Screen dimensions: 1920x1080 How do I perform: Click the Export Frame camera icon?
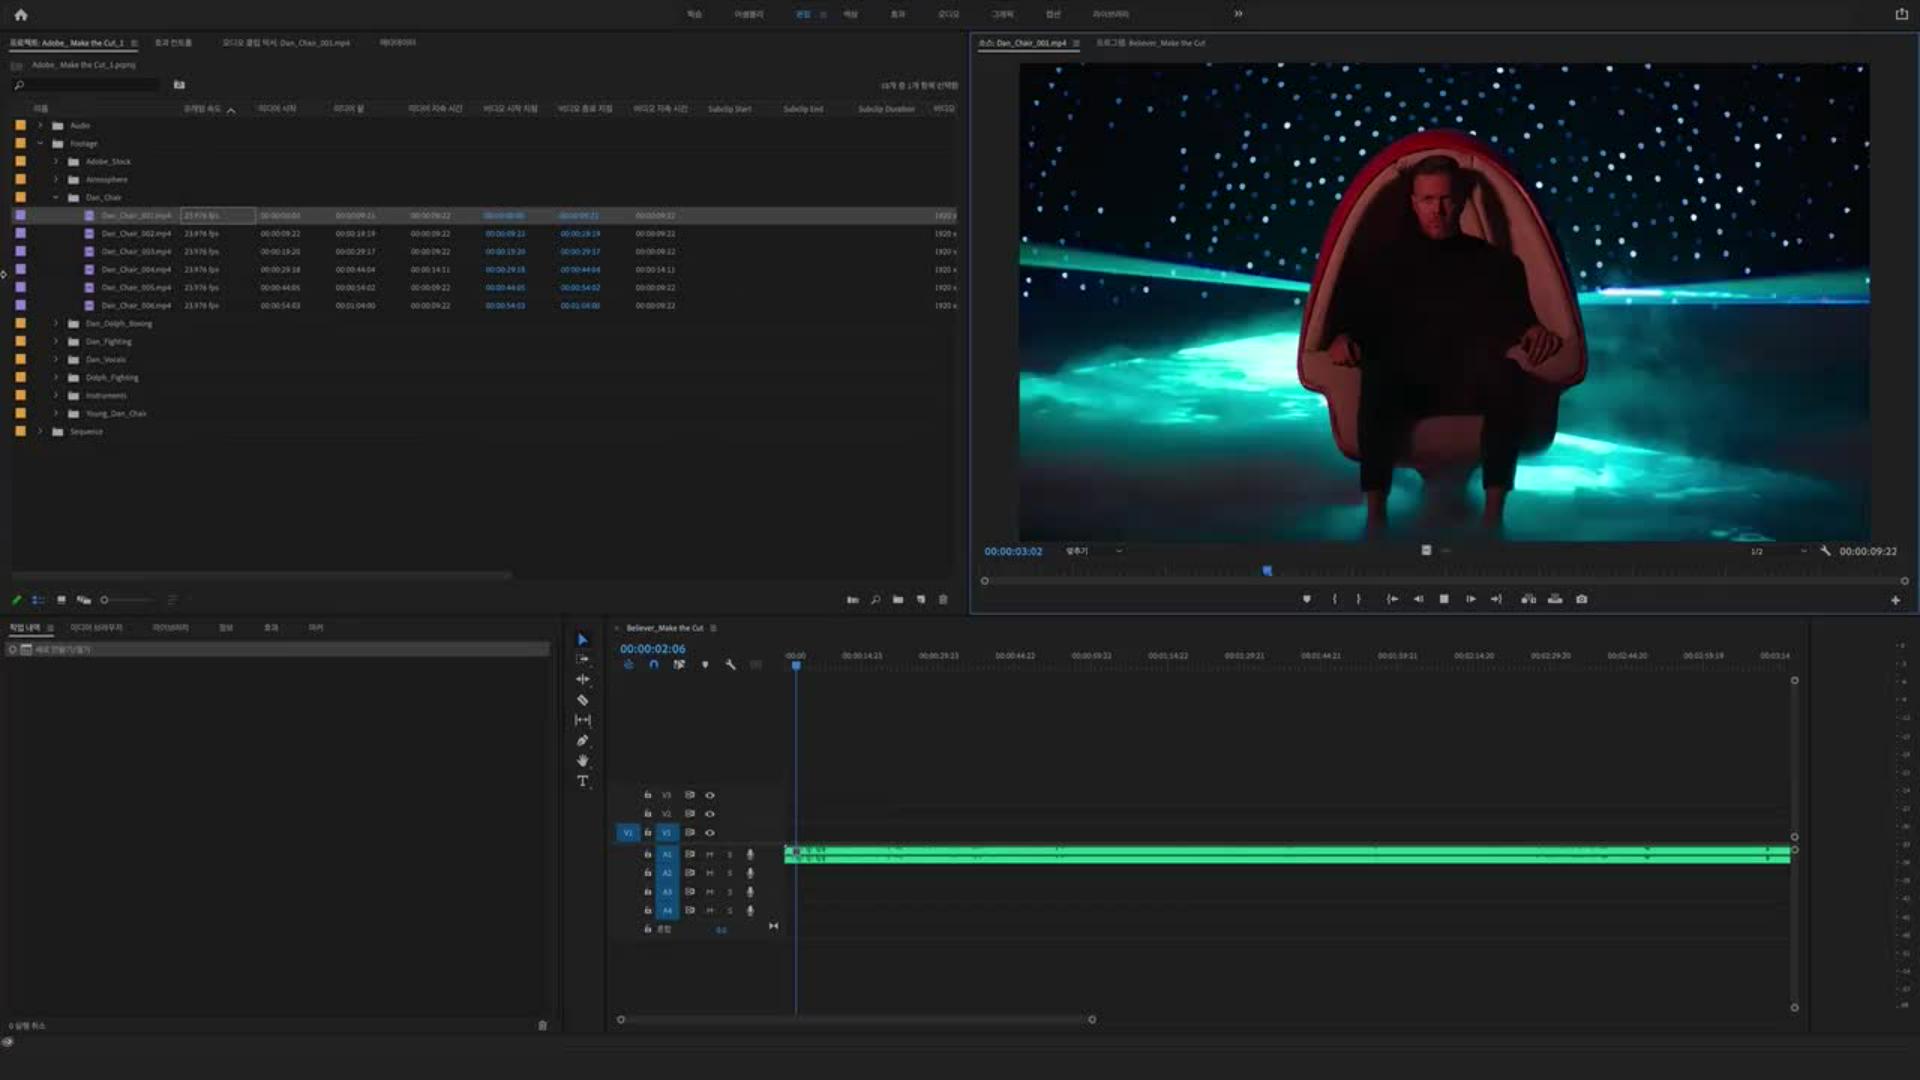click(1581, 599)
